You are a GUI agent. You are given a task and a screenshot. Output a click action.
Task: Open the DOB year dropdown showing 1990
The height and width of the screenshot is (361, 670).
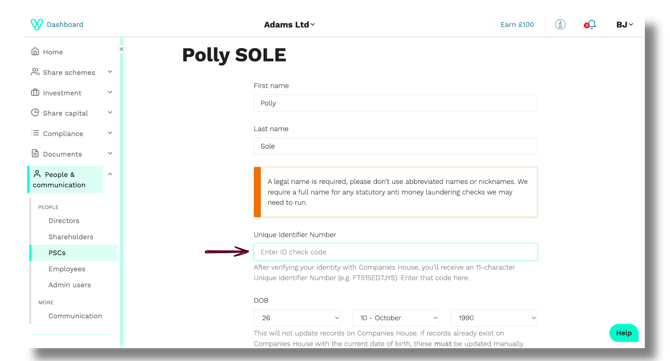tap(494, 318)
